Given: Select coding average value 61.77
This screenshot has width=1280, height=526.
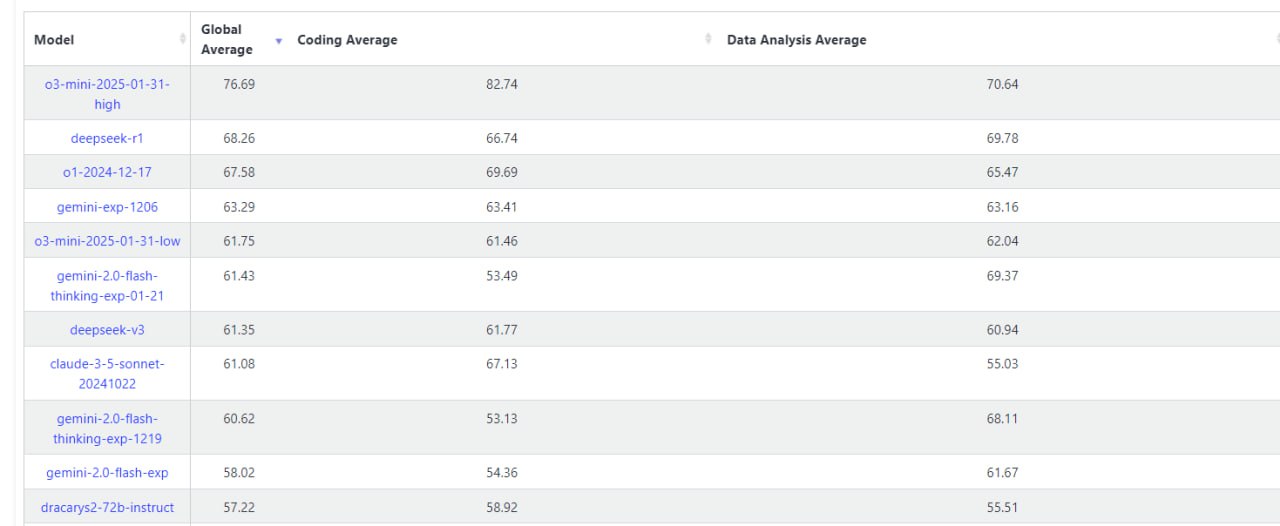Looking at the screenshot, I should [x=502, y=329].
